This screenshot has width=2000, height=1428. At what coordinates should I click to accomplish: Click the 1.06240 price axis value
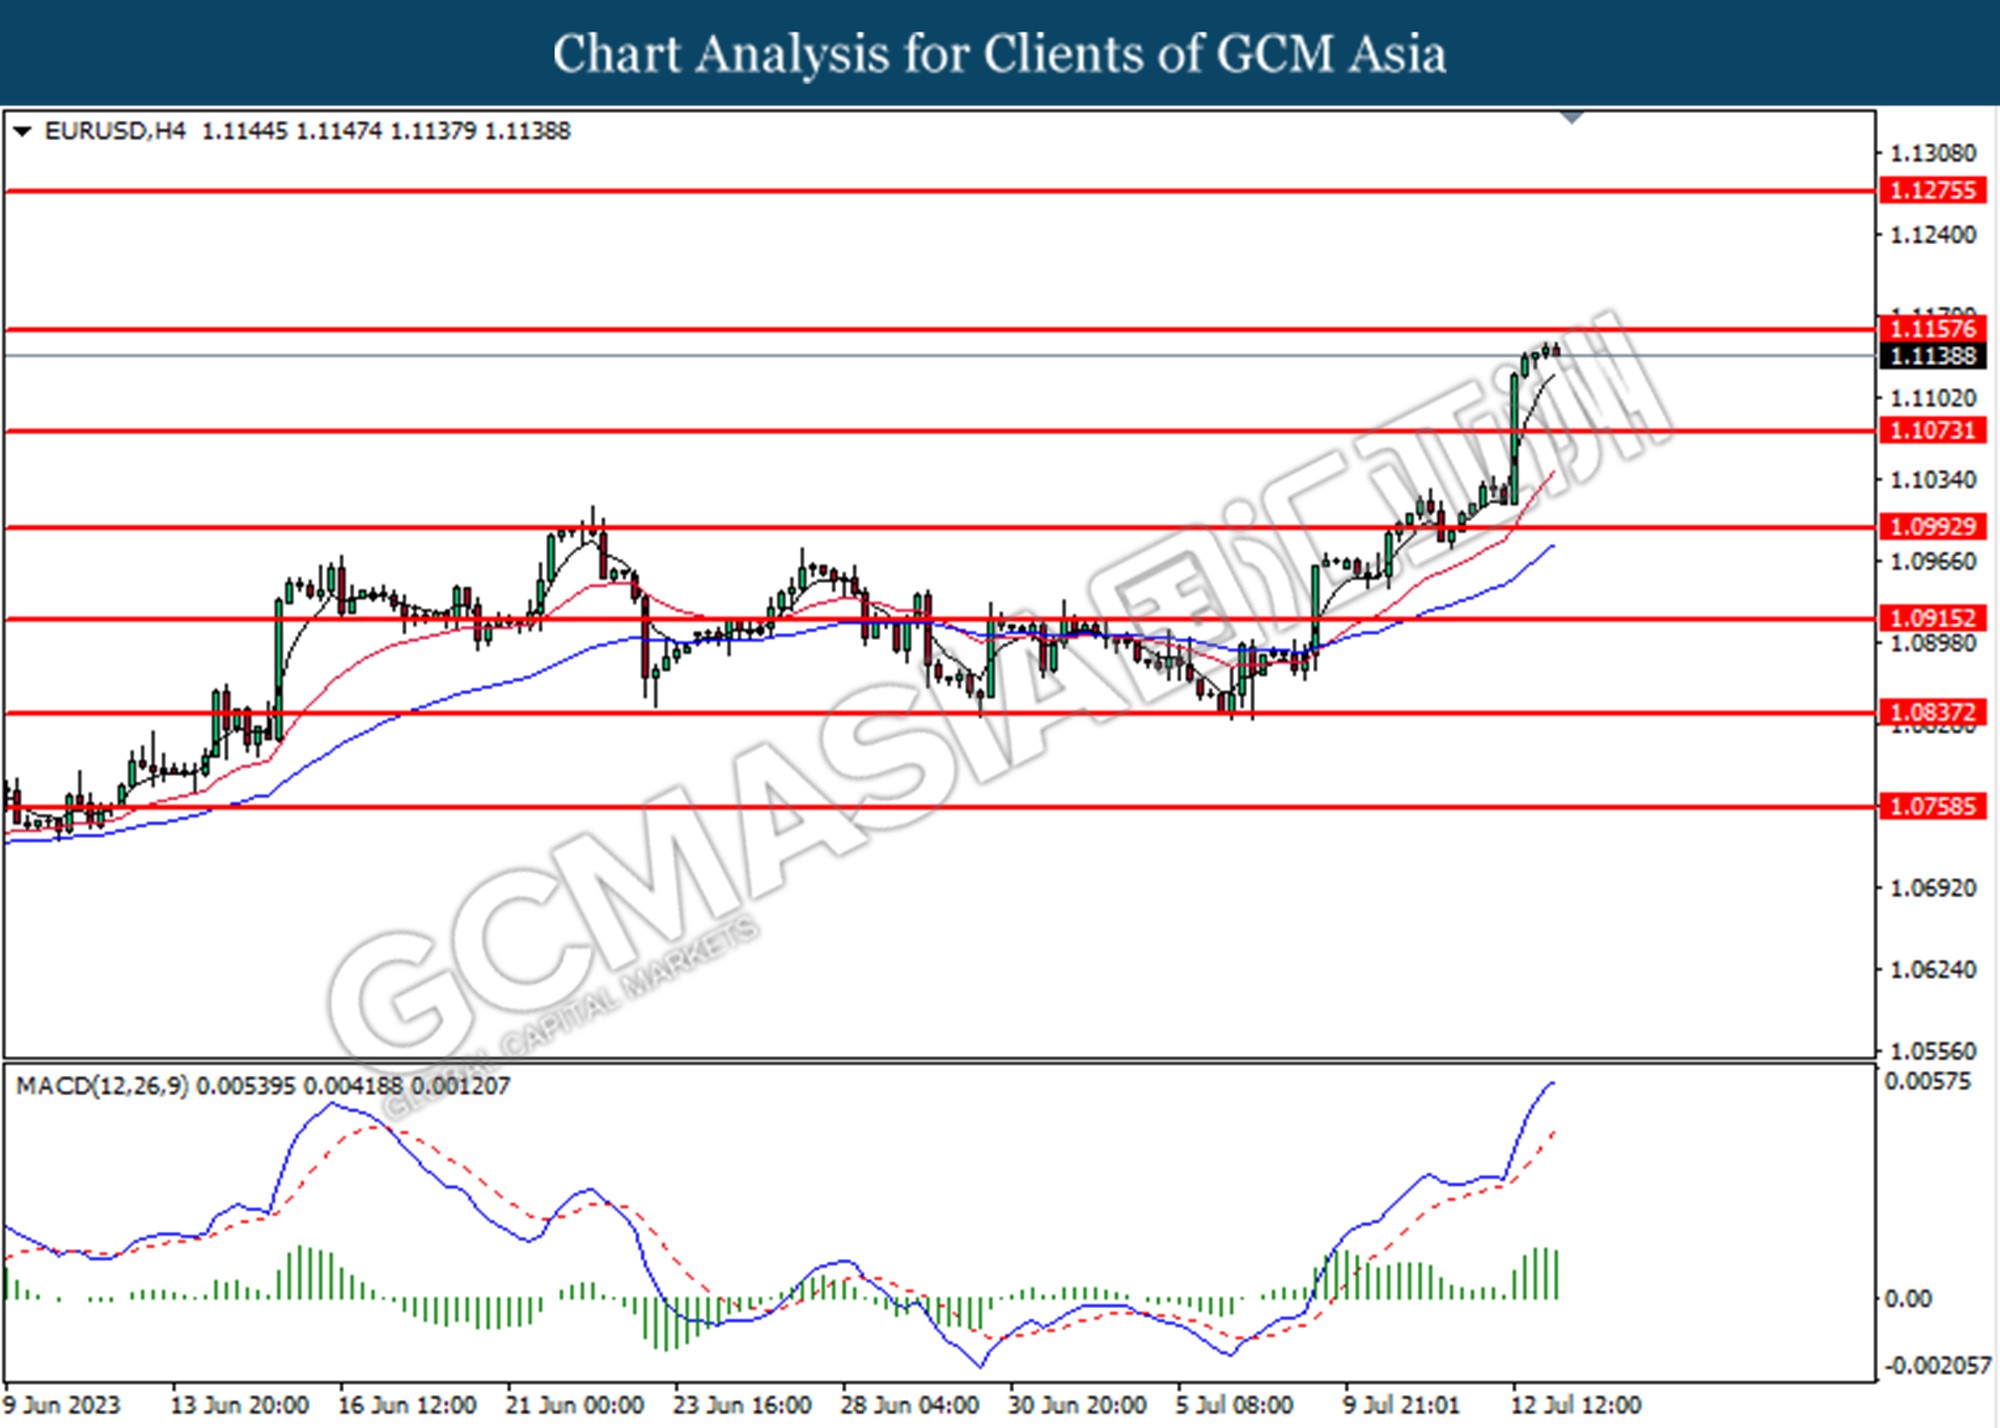[x=1933, y=970]
